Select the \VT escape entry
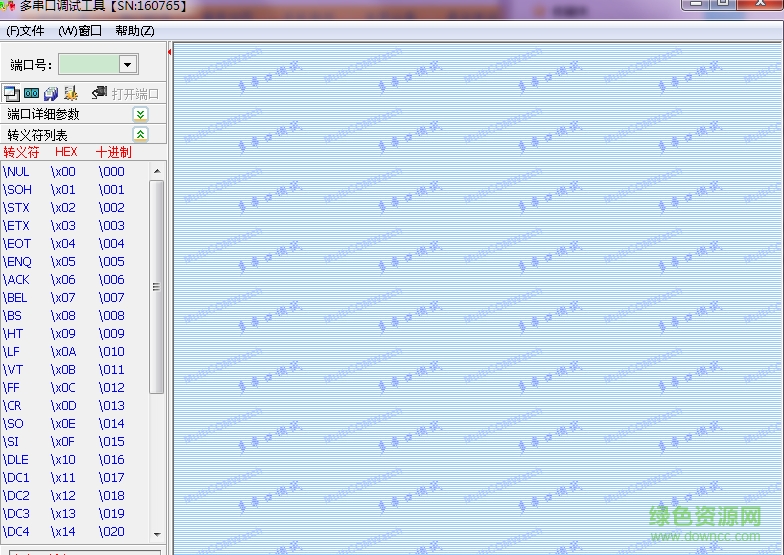Image resolution: width=784 pixels, height=555 pixels. click(x=12, y=370)
